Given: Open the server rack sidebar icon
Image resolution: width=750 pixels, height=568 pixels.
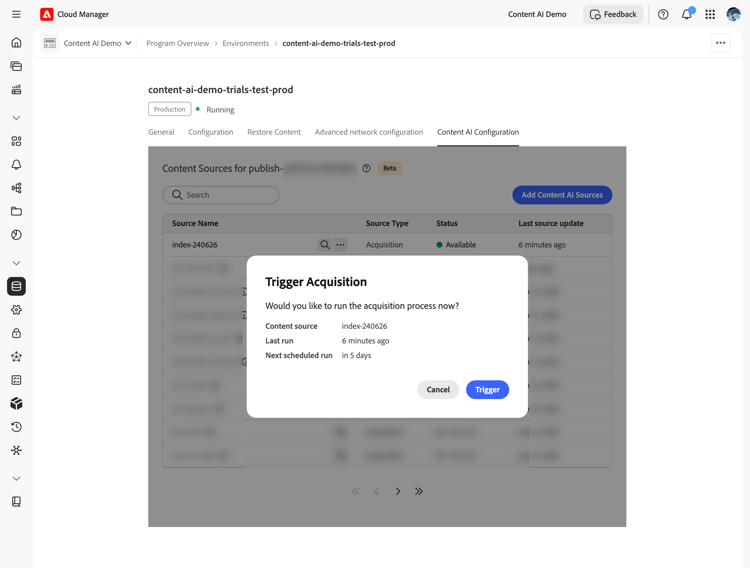Looking at the screenshot, I should coord(16,89).
